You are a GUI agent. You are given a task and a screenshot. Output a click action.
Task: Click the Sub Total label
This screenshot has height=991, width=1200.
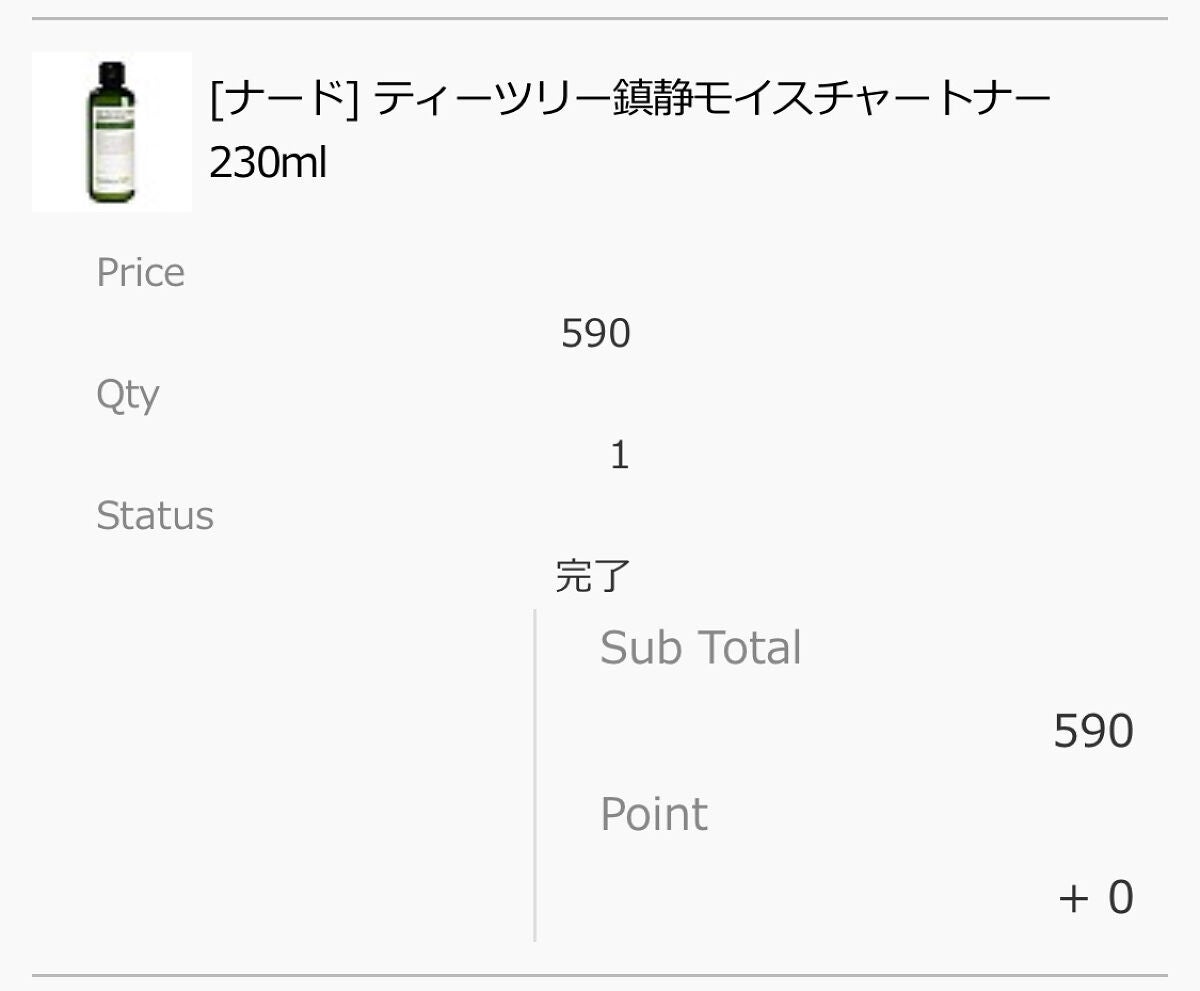(700, 648)
